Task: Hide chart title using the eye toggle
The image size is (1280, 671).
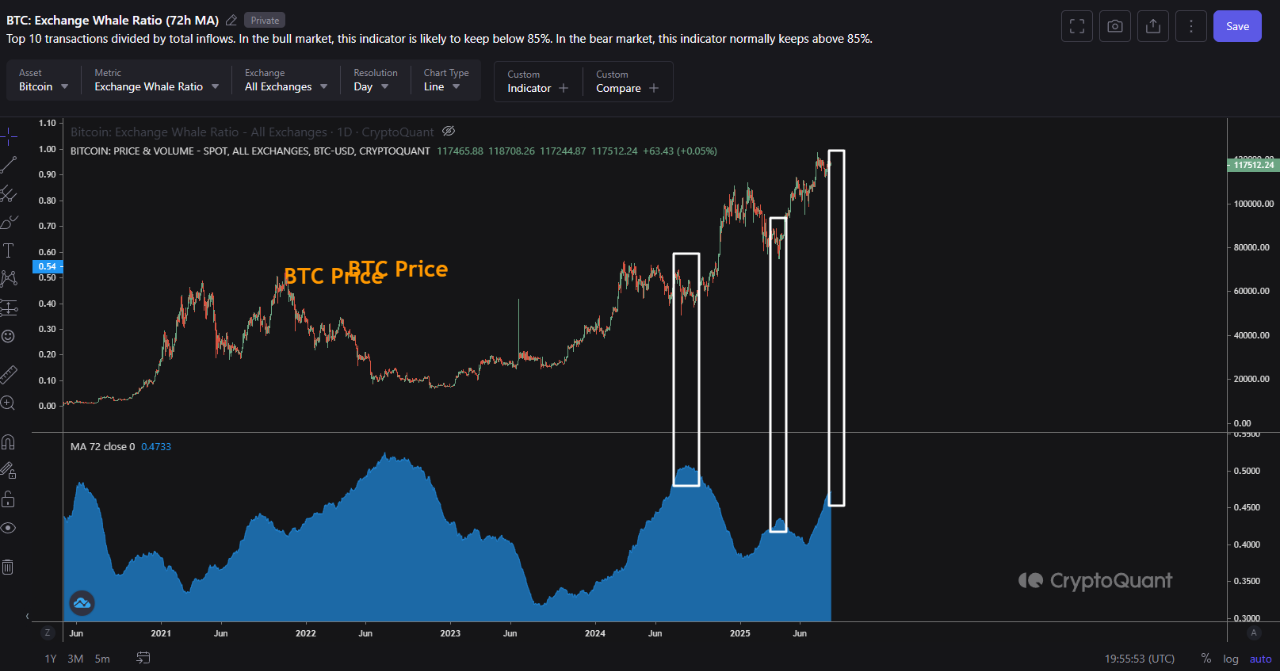Action: click(x=448, y=131)
